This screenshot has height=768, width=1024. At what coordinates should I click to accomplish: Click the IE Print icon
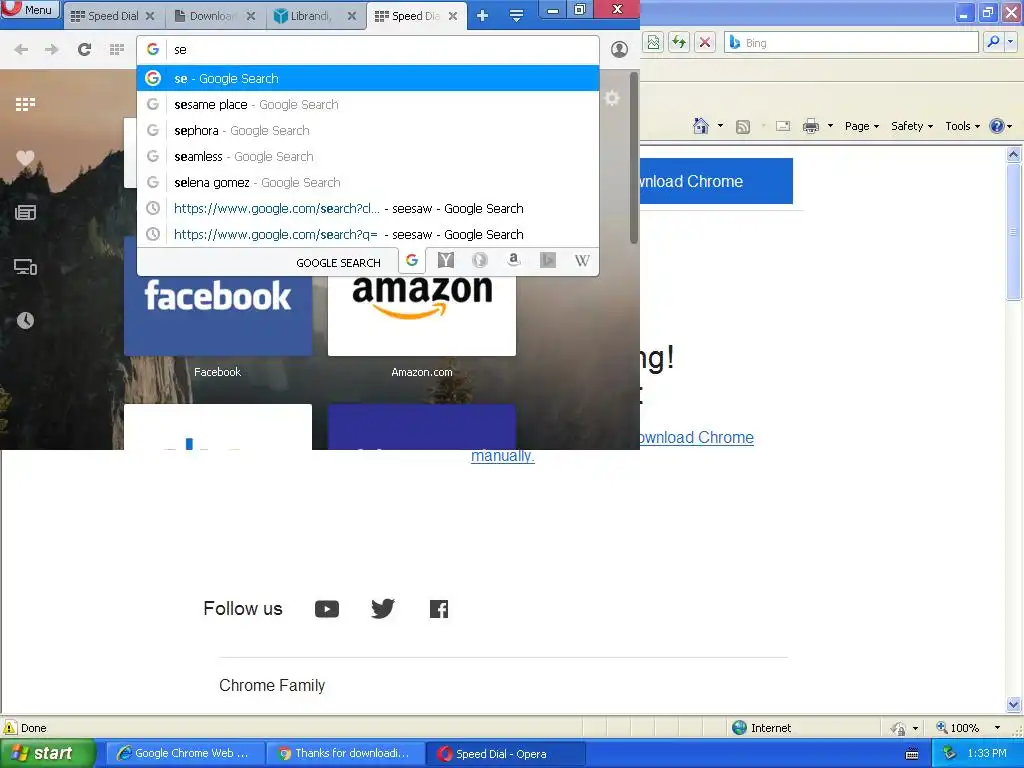pyautogui.click(x=810, y=126)
